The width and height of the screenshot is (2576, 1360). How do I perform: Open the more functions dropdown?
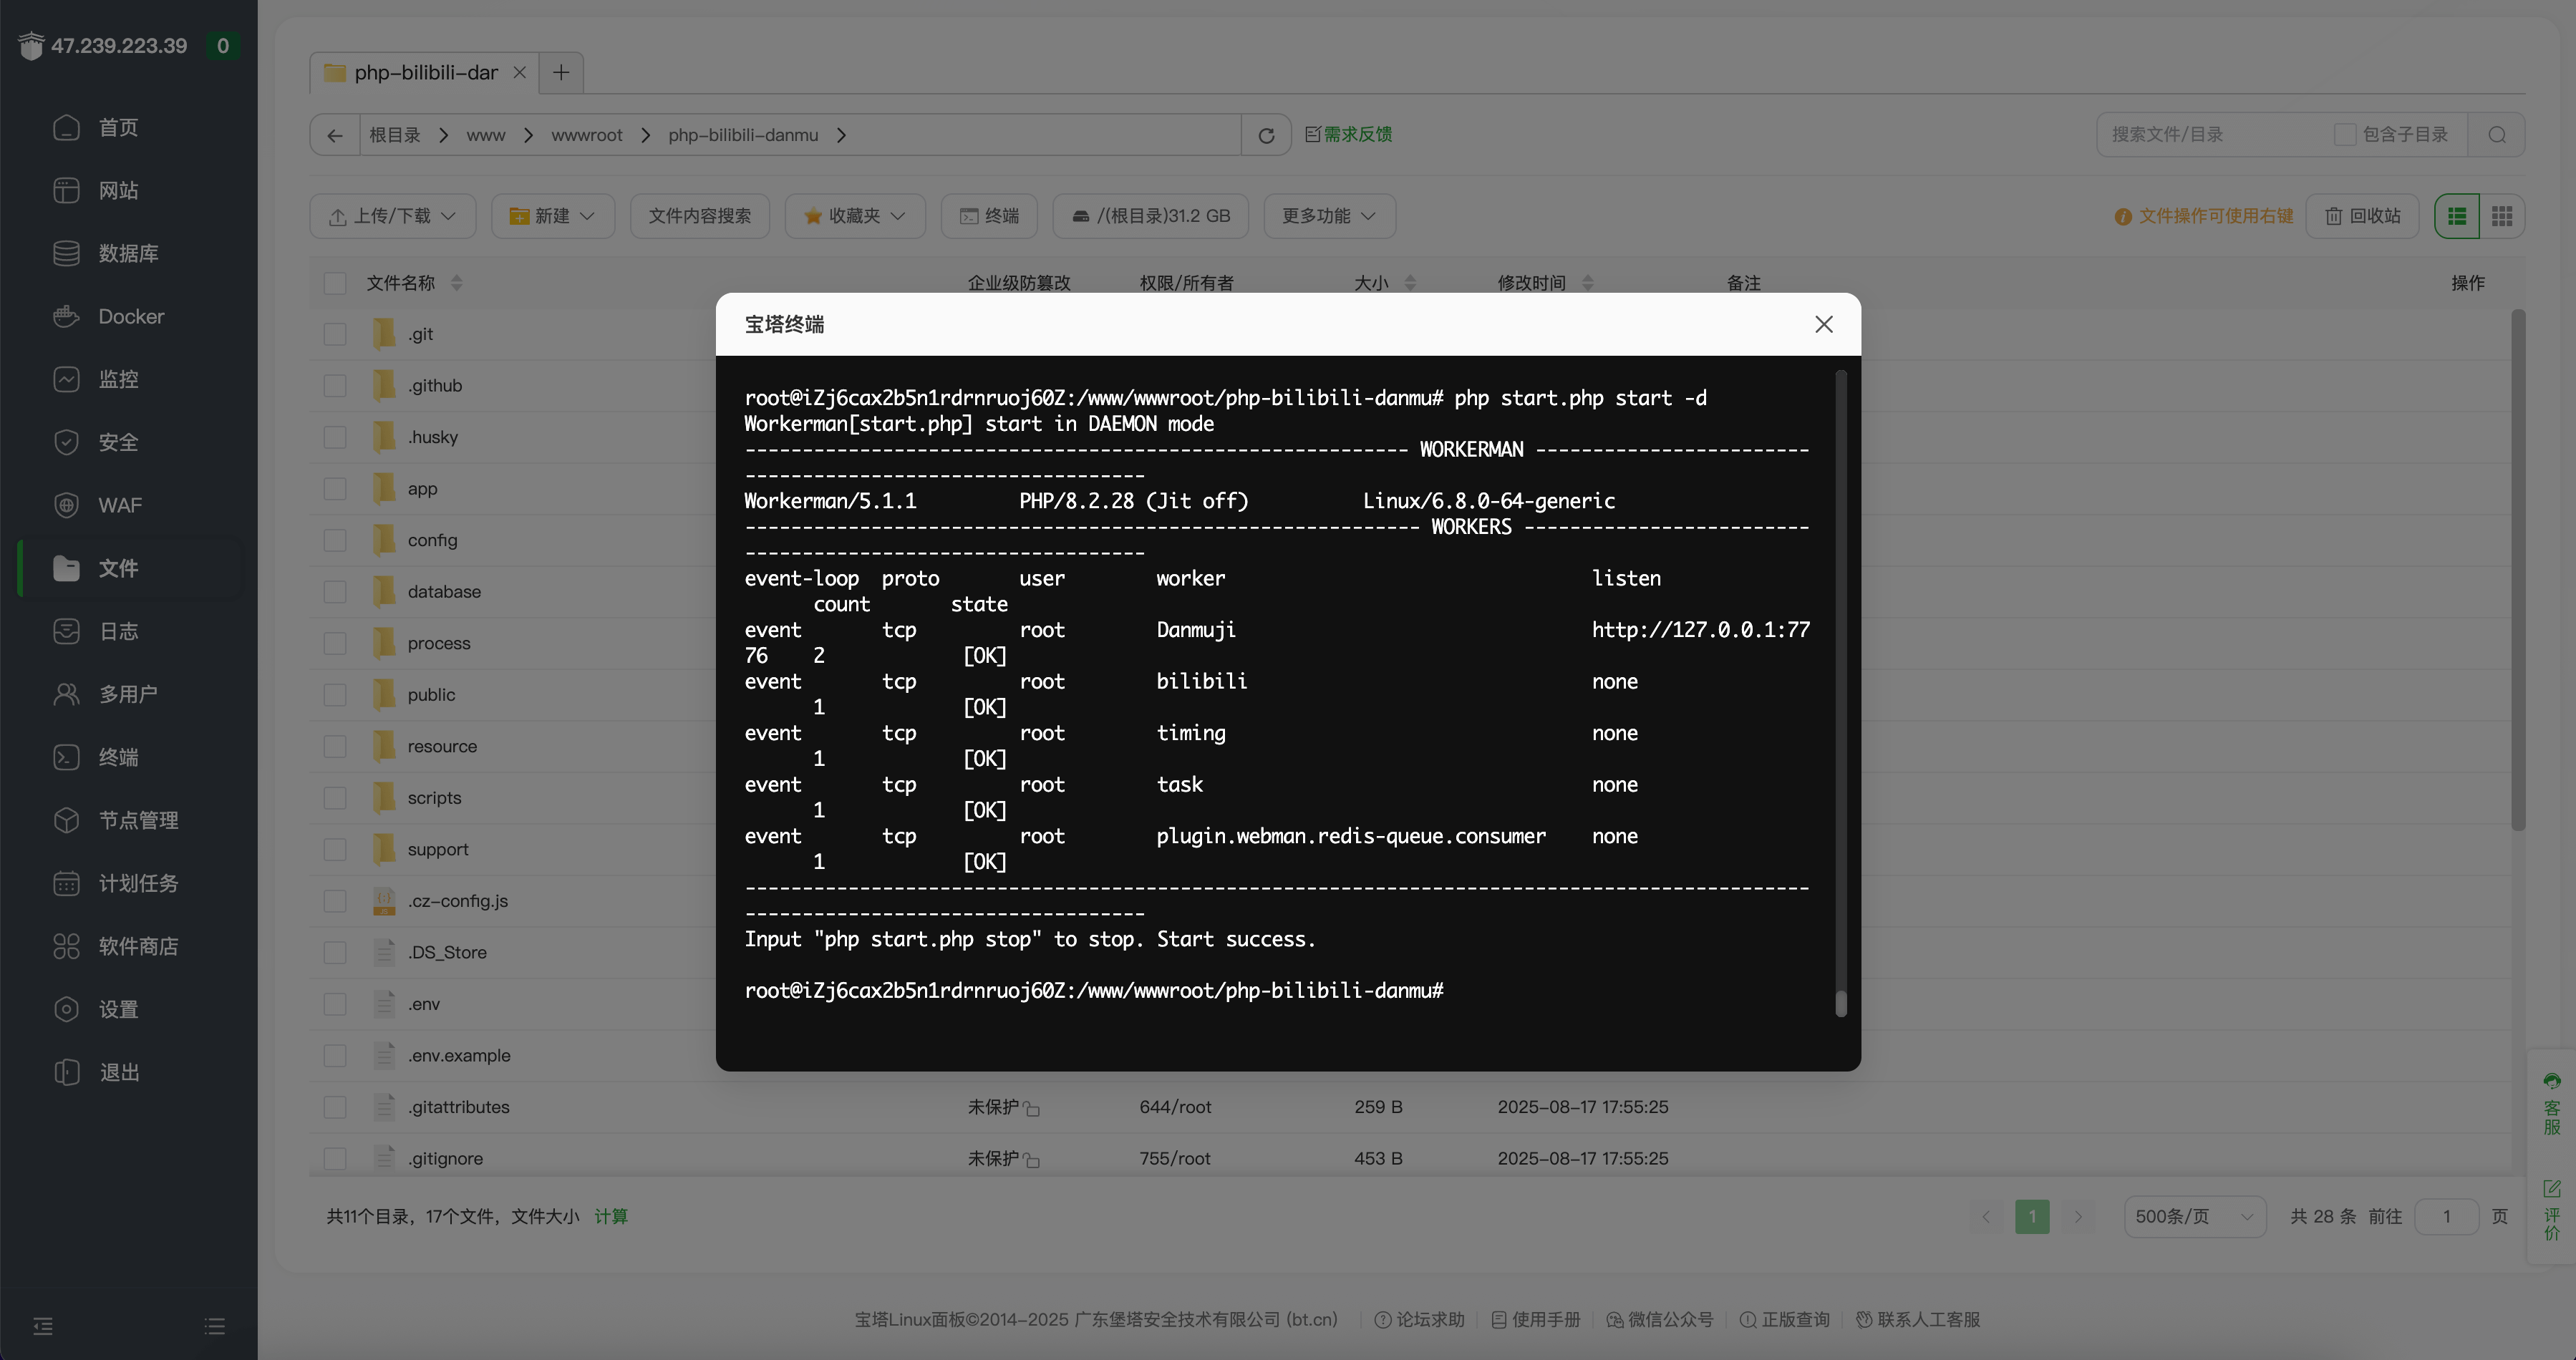[1329, 216]
